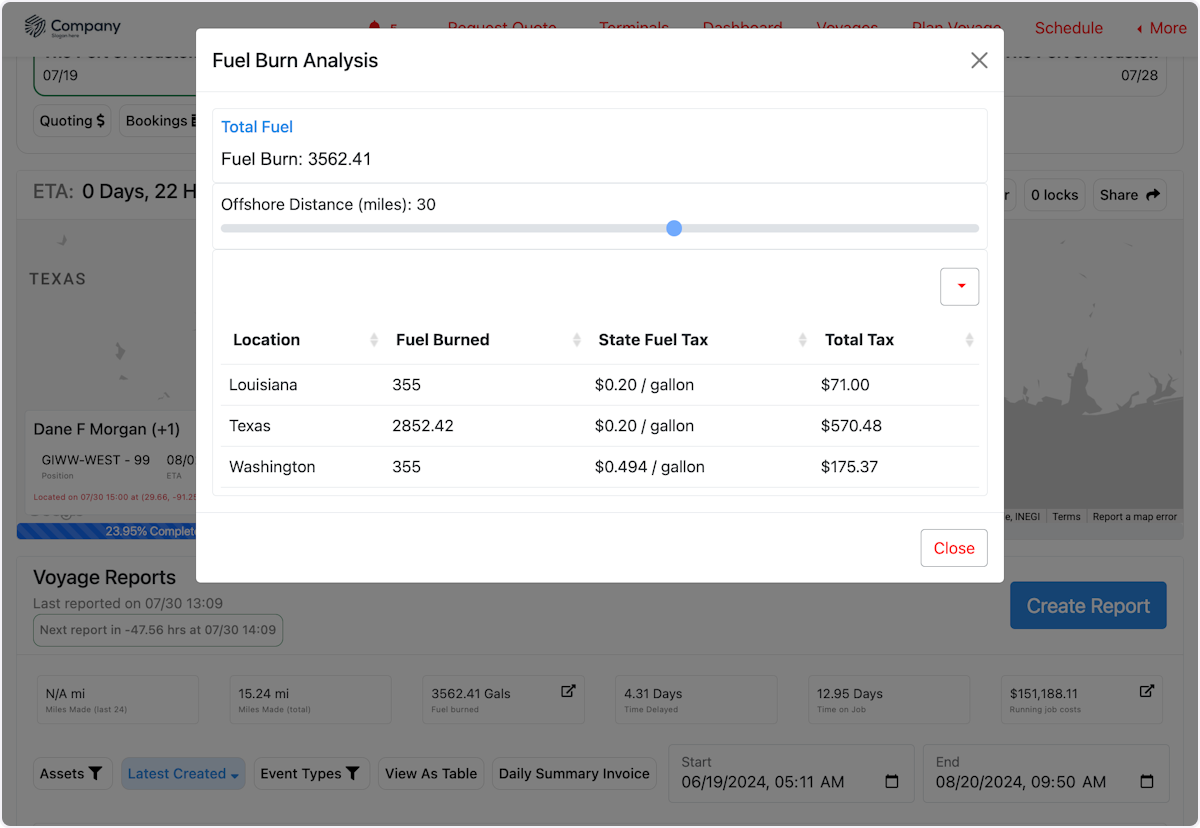Navigate to the Dashboard menu item
1200x828 pixels.
point(742,28)
